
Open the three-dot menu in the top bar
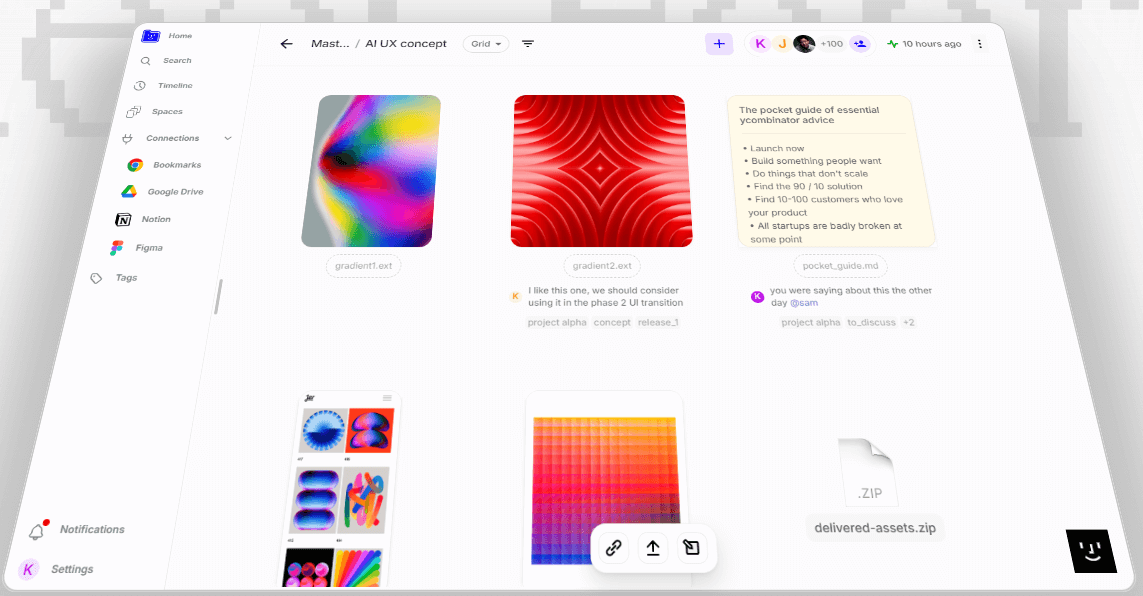pyautogui.click(x=980, y=43)
